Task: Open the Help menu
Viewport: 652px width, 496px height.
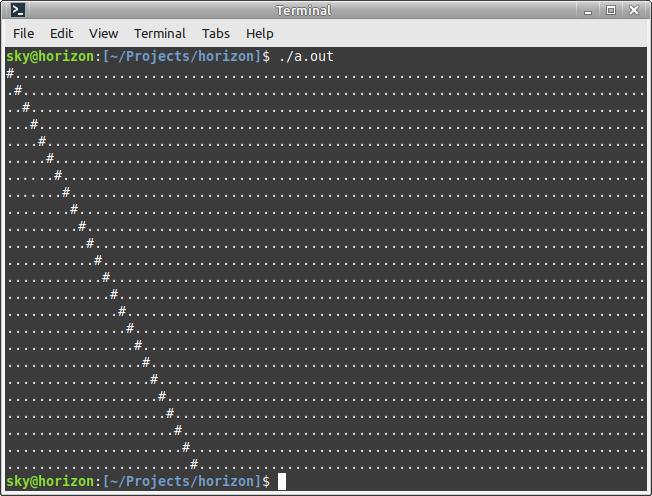Action: (x=260, y=33)
